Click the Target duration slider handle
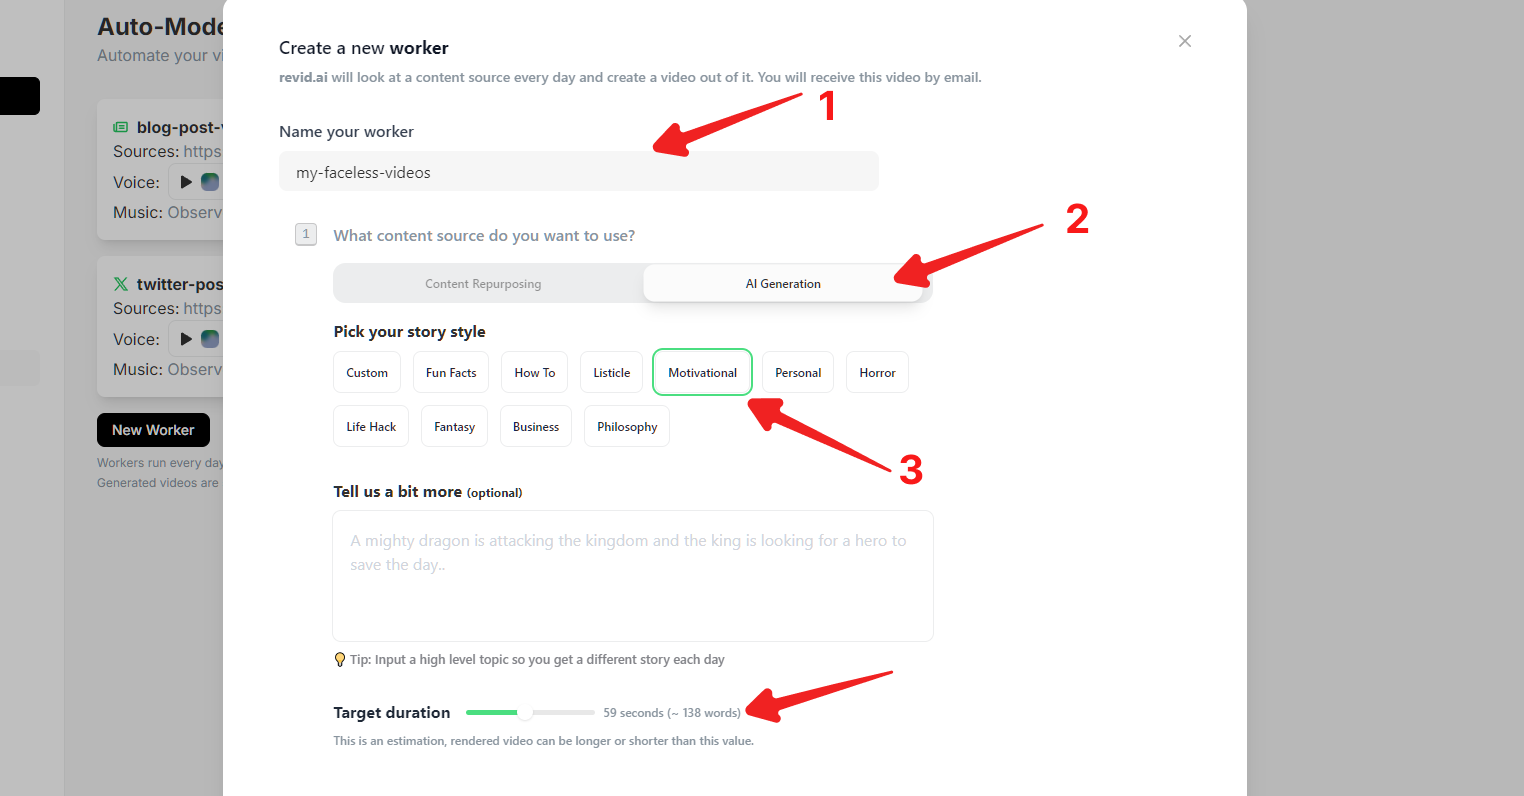Image resolution: width=1524 pixels, height=796 pixels. point(525,713)
